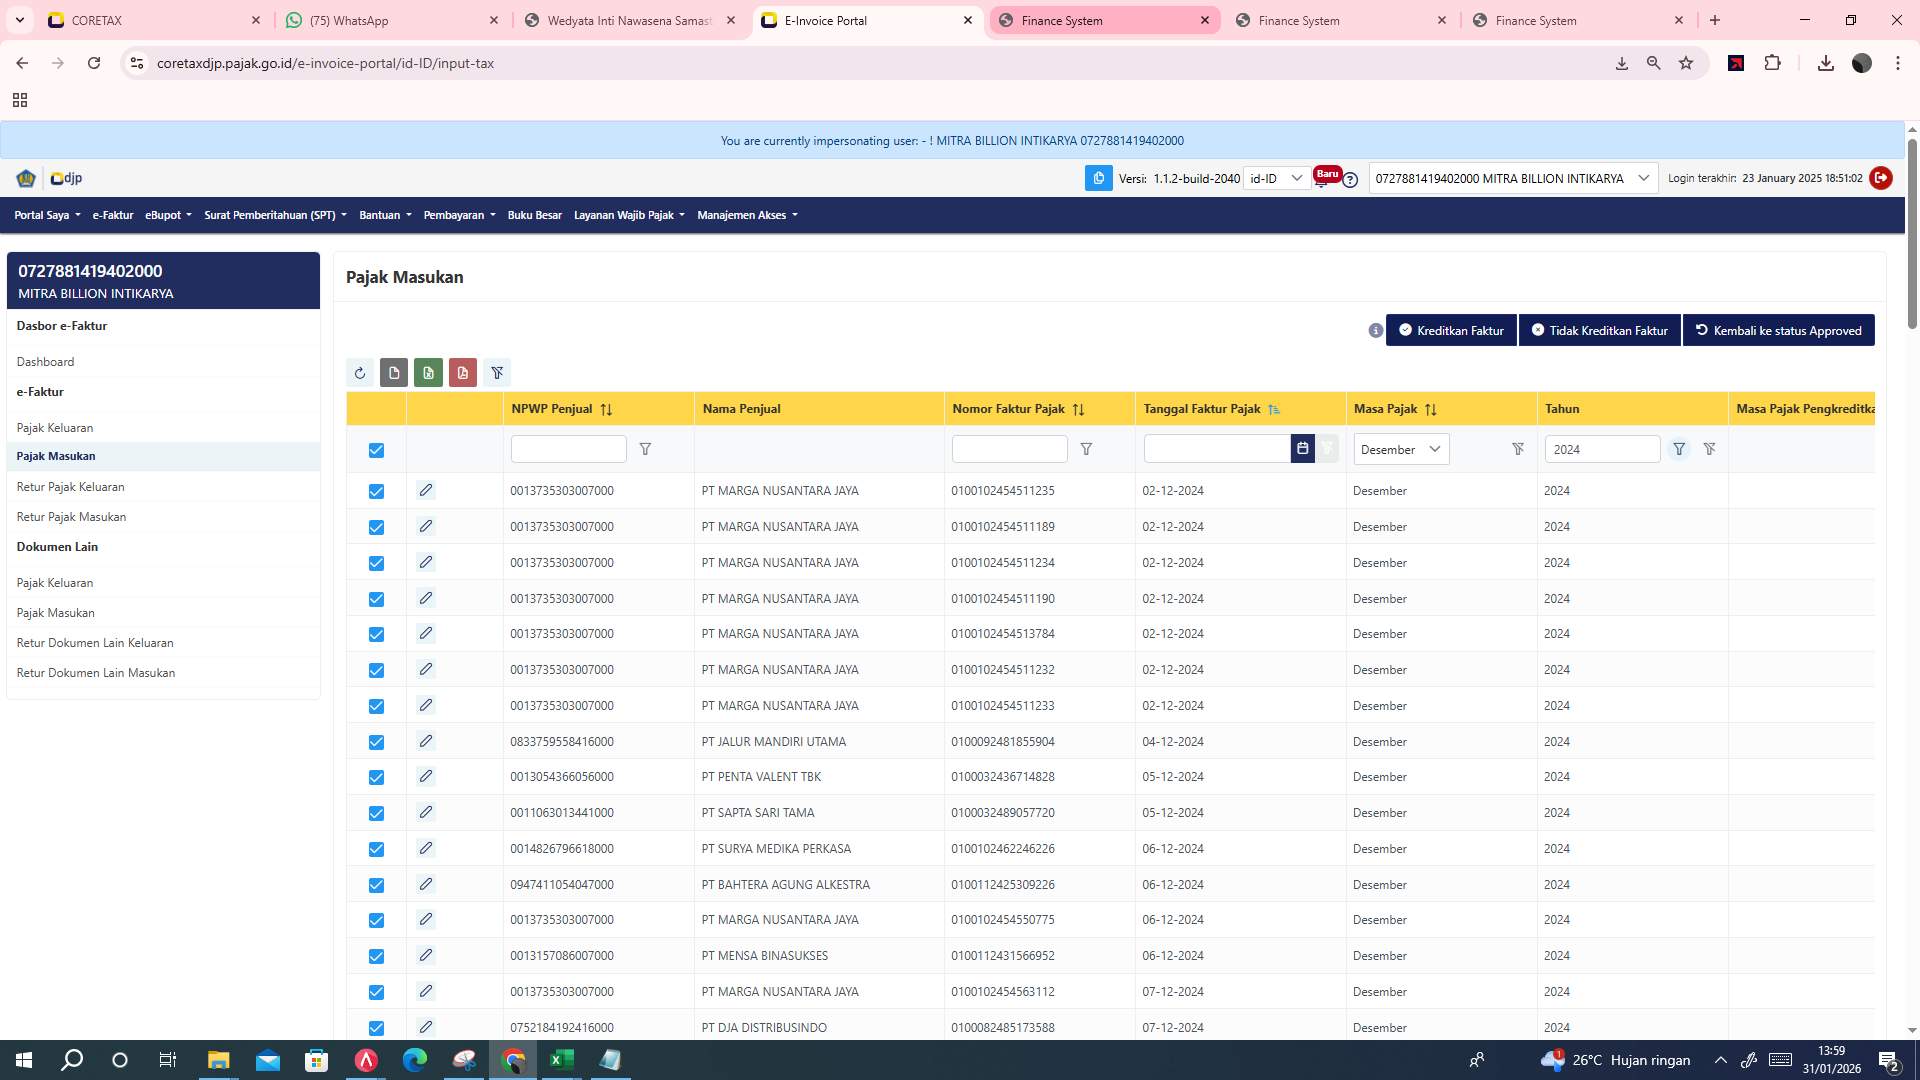Open Retur Pajak Masukan in the sidebar

tap(71, 516)
